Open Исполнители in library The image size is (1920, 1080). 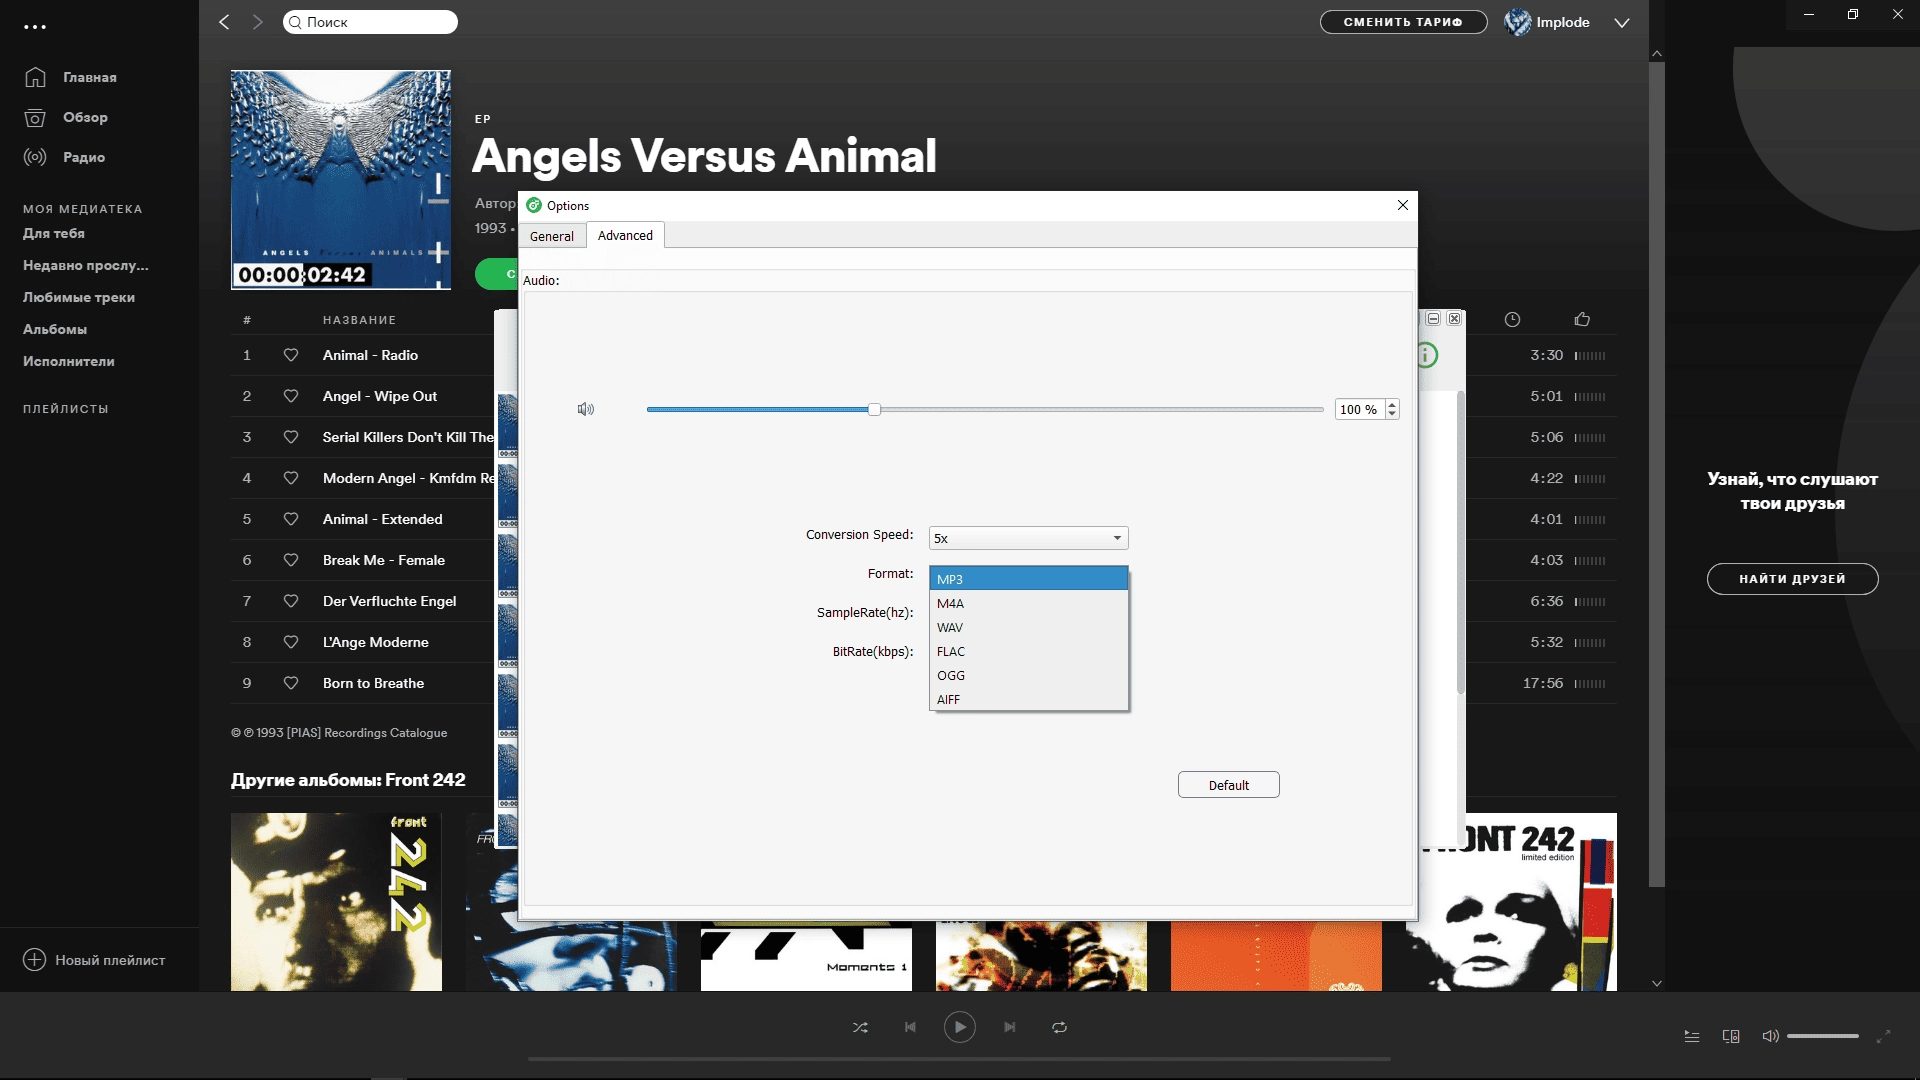69,361
